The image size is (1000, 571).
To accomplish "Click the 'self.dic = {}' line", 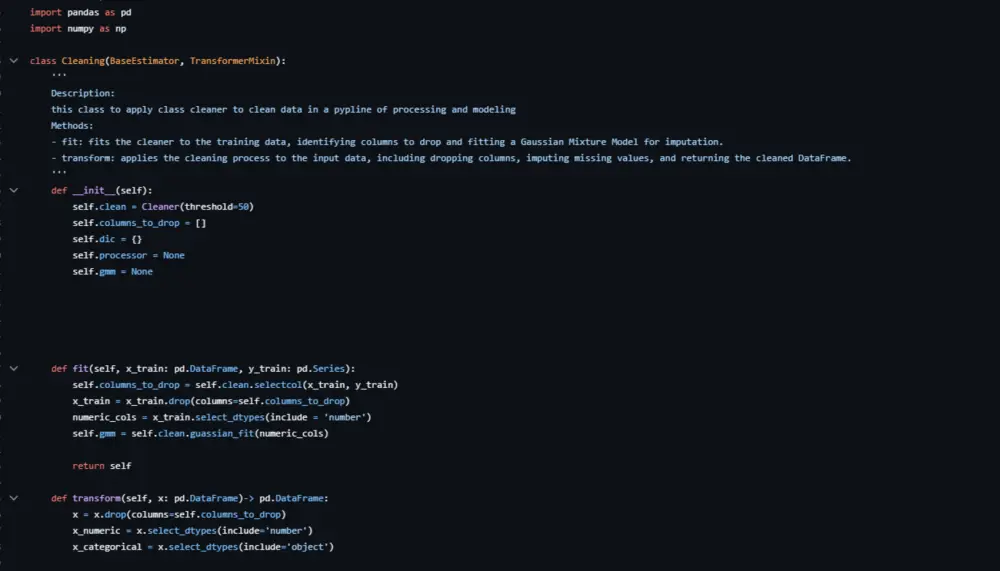I will [107, 239].
